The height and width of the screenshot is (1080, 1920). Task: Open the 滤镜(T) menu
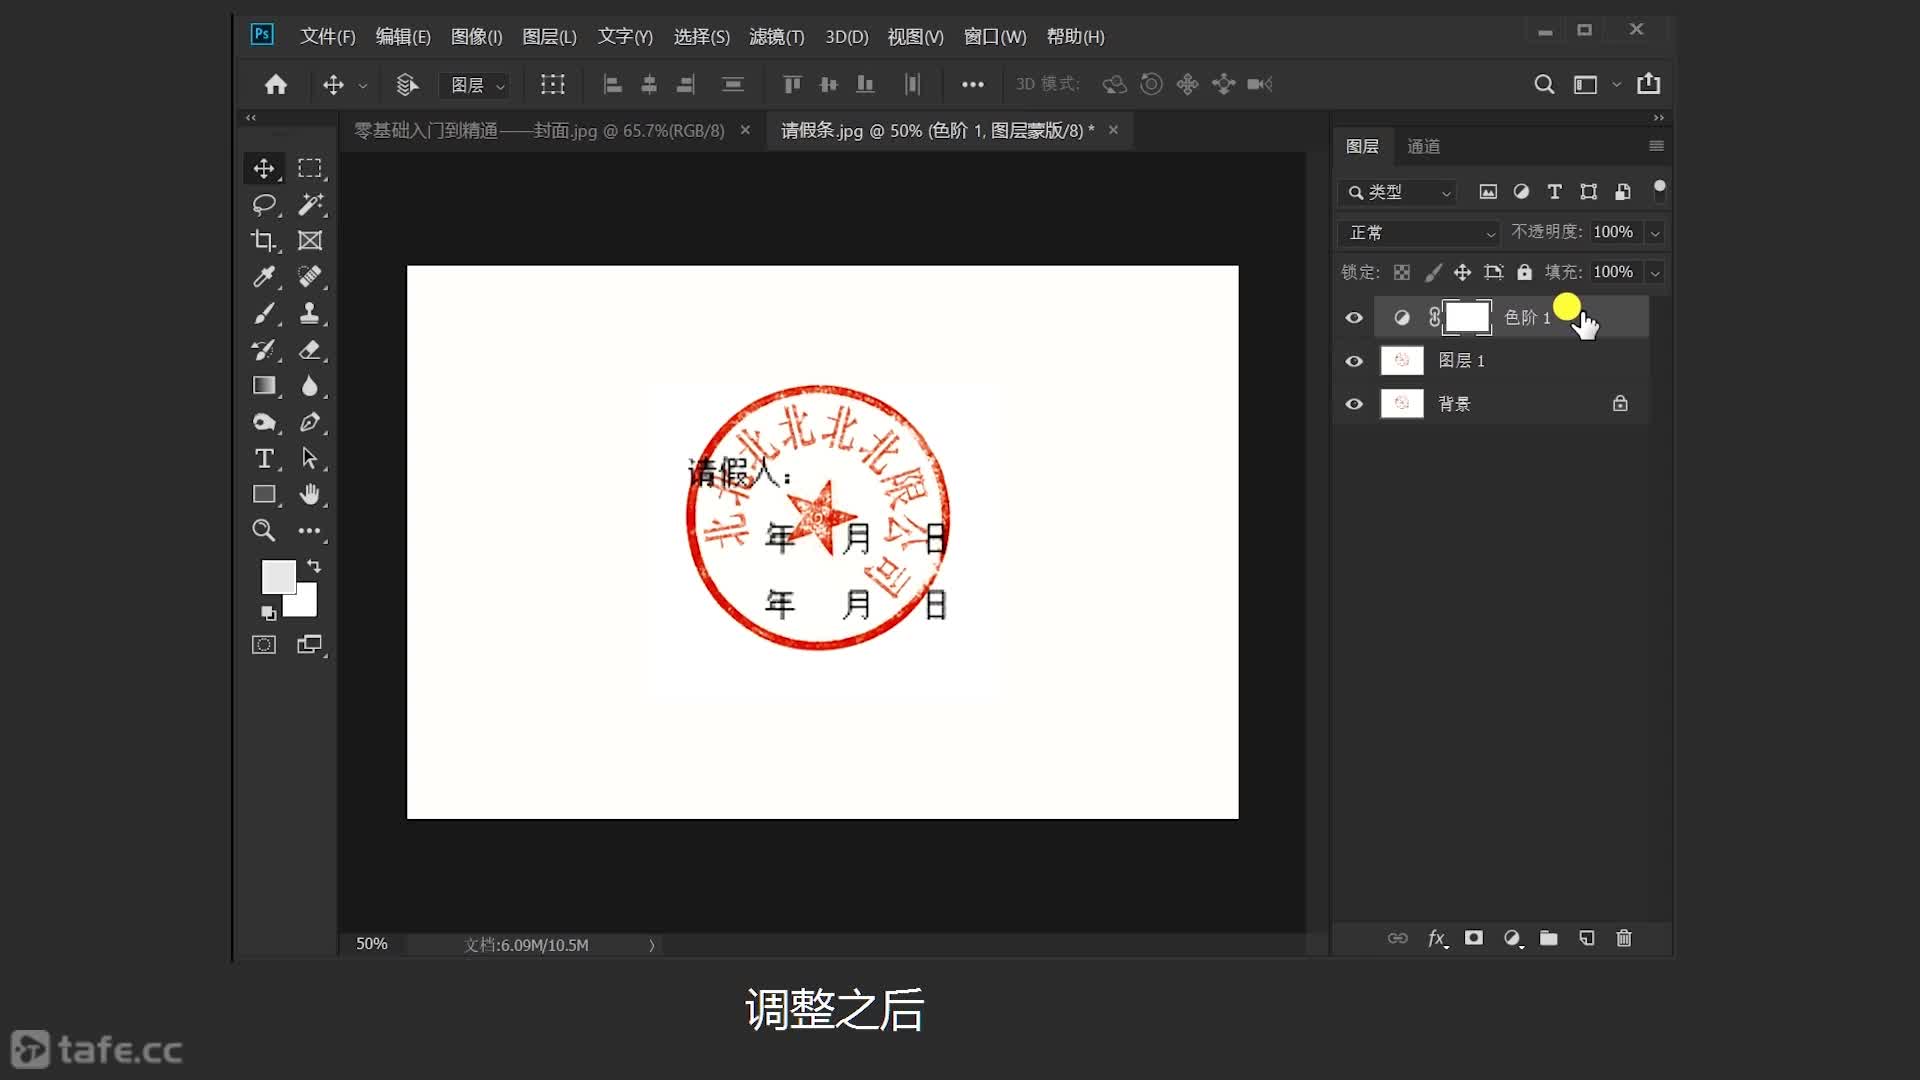pyautogui.click(x=777, y=37)
